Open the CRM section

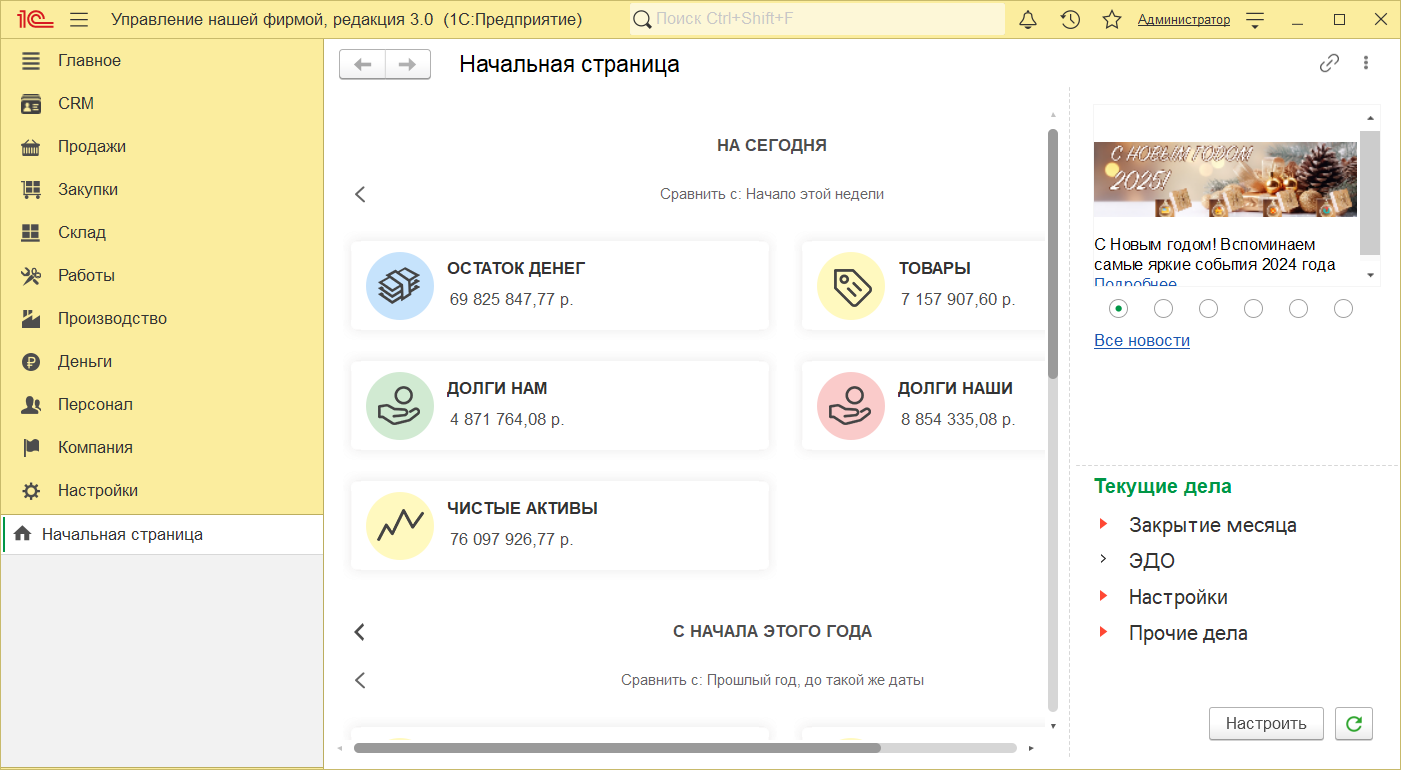[x=162, y=103]
